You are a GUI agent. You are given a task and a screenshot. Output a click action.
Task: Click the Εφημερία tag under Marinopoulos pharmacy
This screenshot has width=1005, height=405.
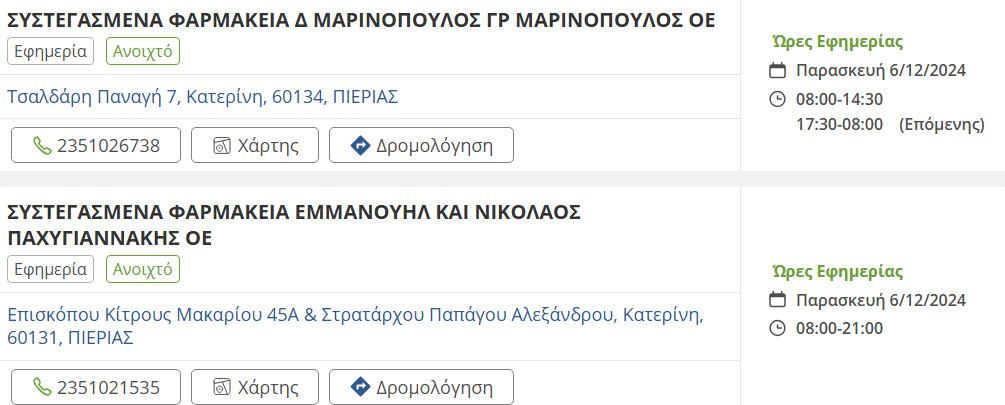[50, 51]
